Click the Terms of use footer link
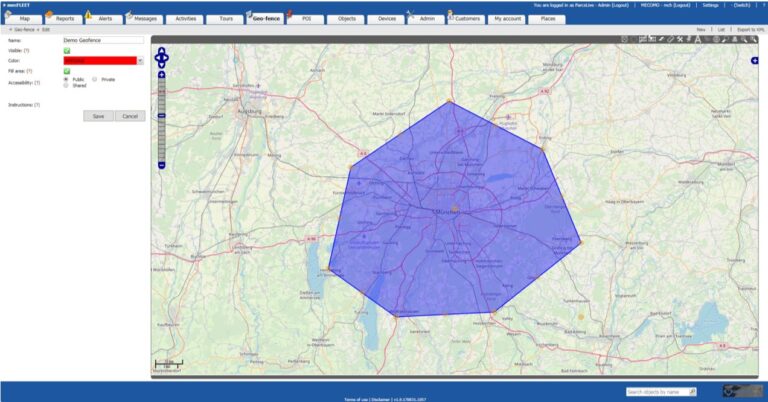The width and height of the screenshot is (768, 402). (356, 399)
